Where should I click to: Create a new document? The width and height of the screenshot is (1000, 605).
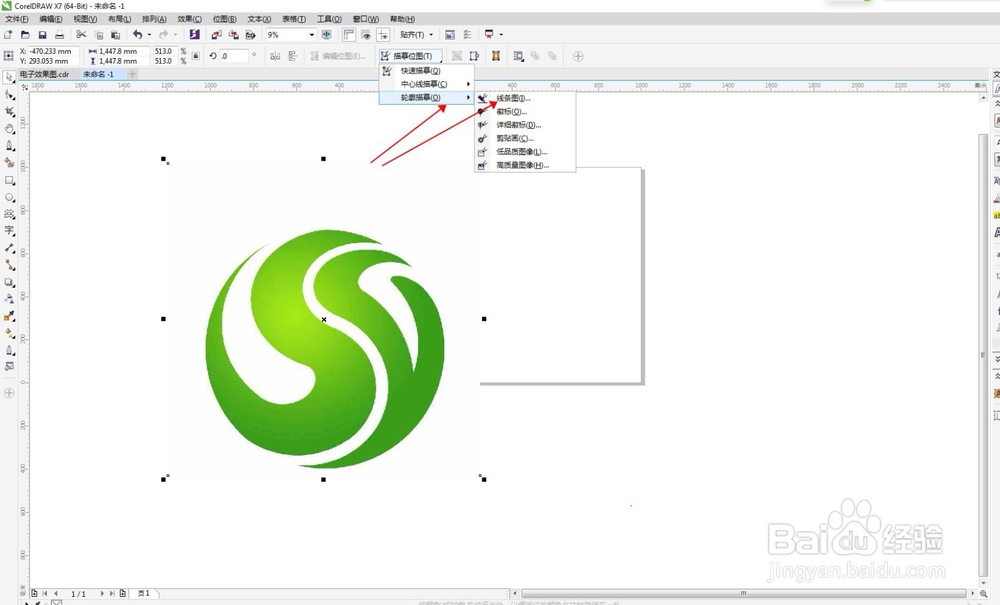(x=8, y=34)
